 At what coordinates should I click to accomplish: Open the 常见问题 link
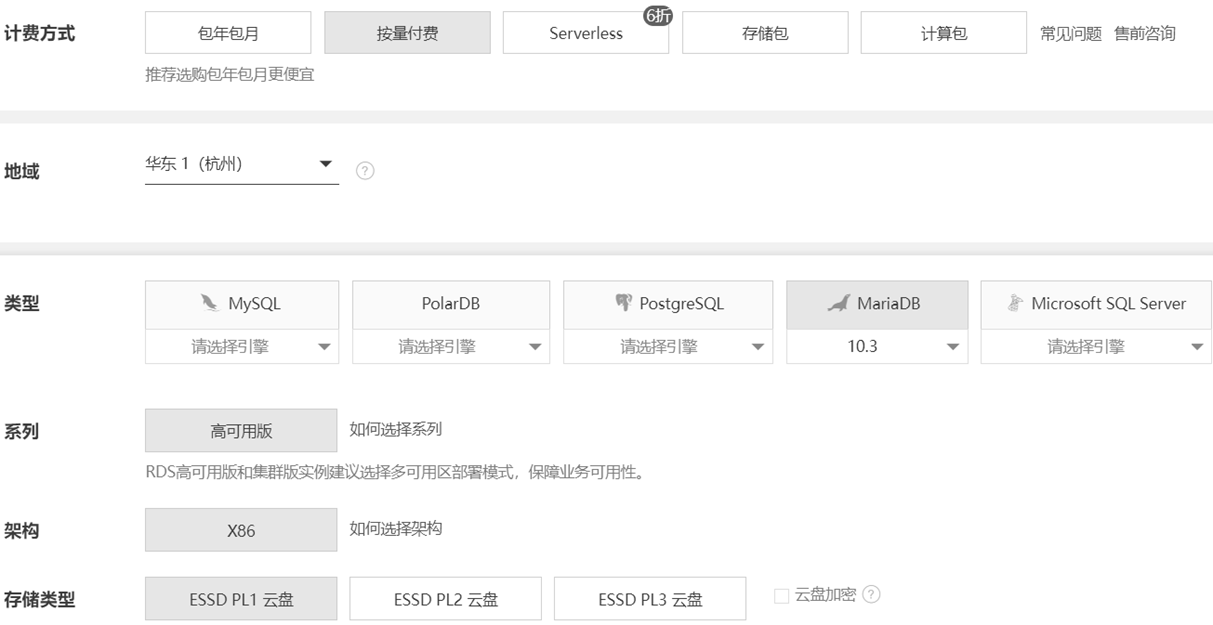(x=1070, y=34)
